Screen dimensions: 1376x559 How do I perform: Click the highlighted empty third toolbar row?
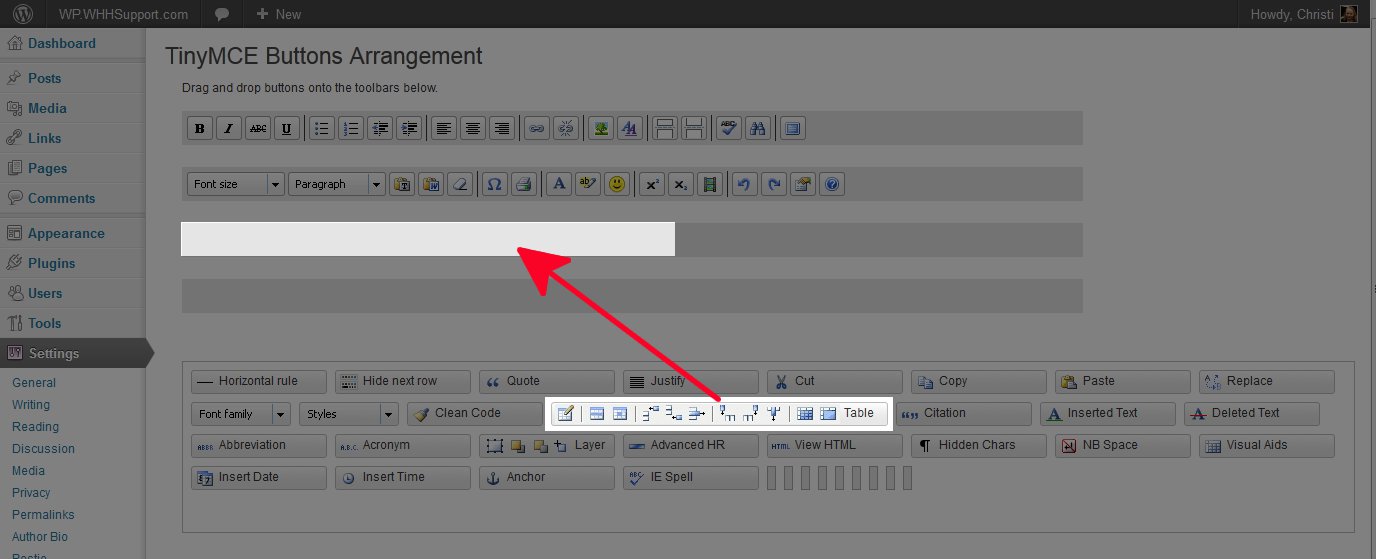pyautogui.click(x=427, y=240)
